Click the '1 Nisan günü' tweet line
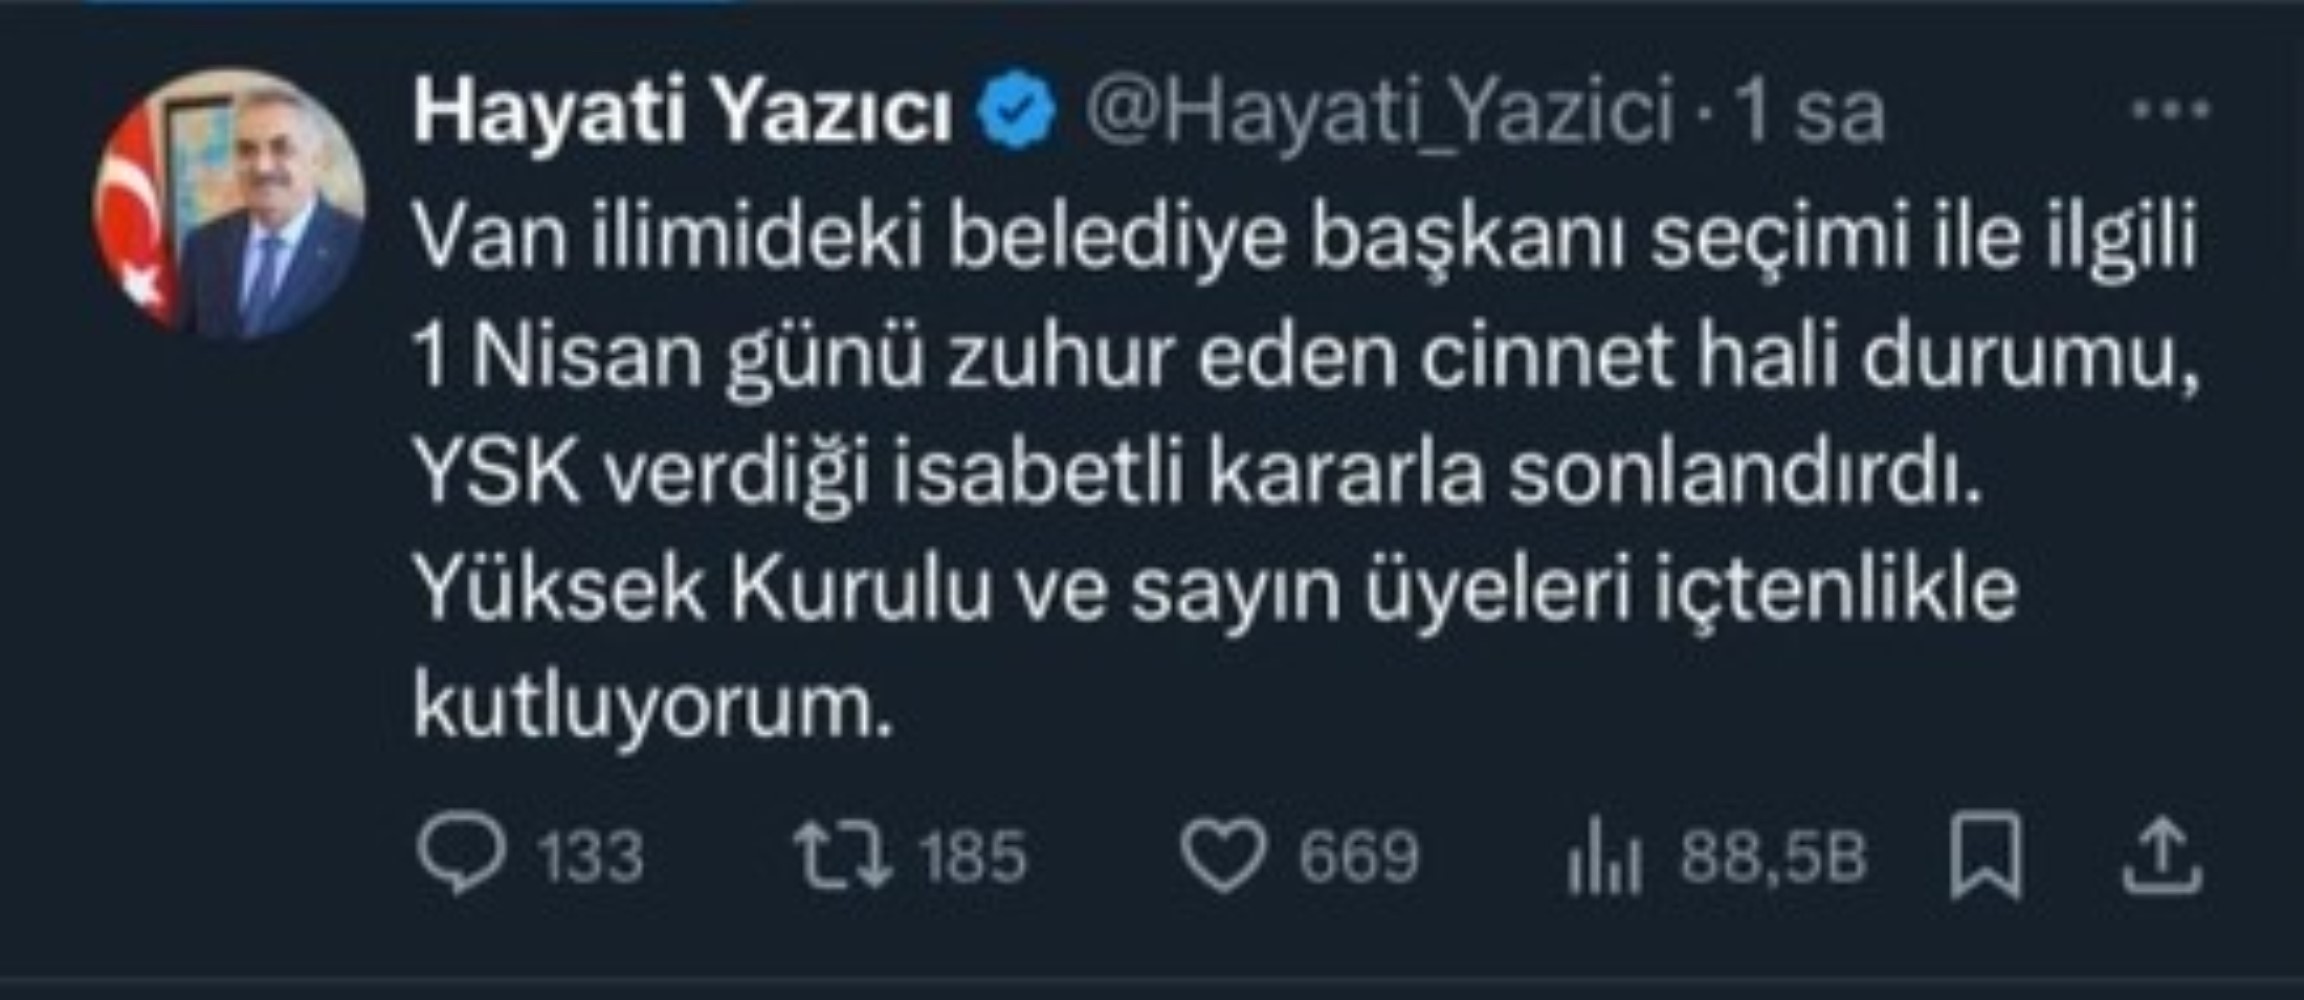Viewport: 2304px width, 1000px height. (x=1305, y=356)
